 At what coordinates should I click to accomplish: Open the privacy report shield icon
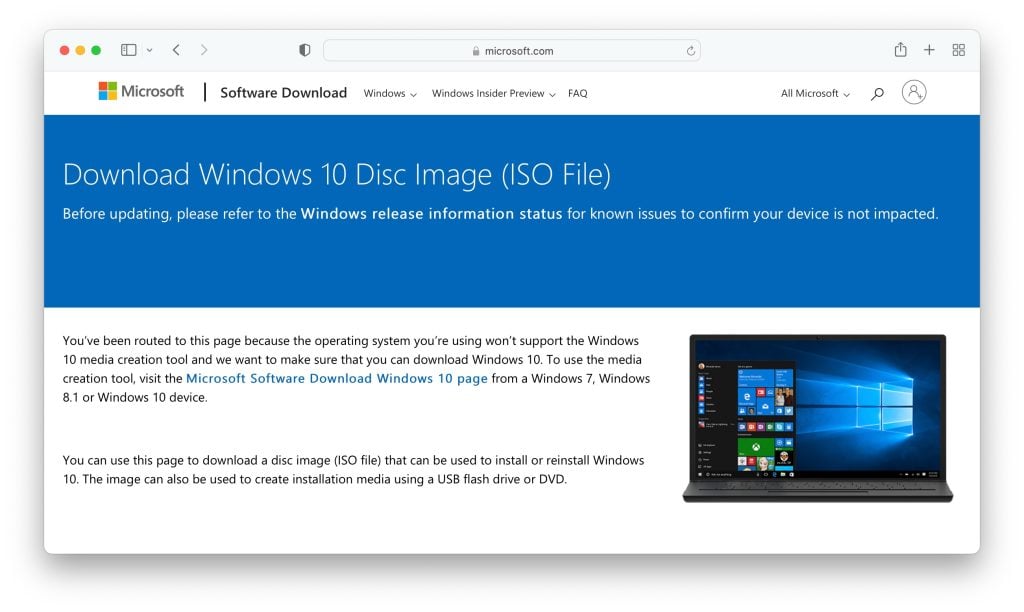click(x=304, y=50)
